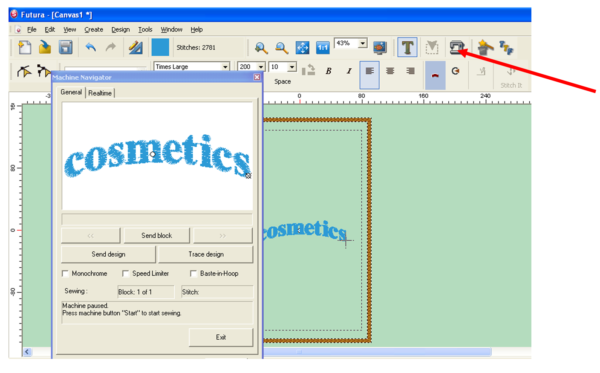Select the arc text baseline icon

[435, 75]
